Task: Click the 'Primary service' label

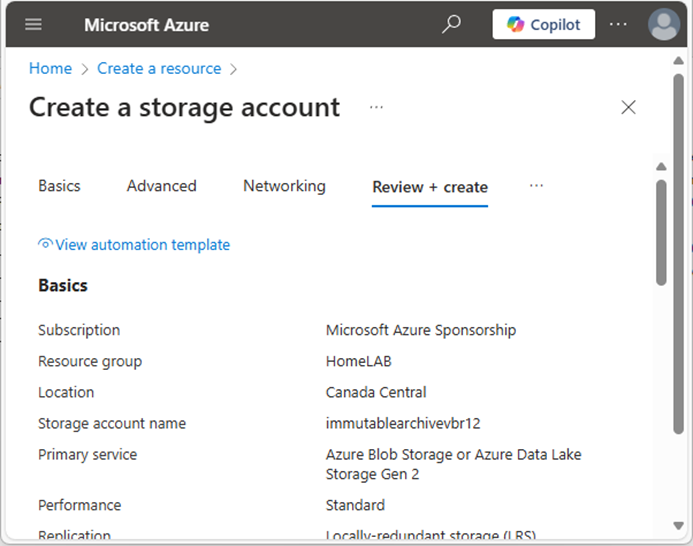Action: point(88,455)
